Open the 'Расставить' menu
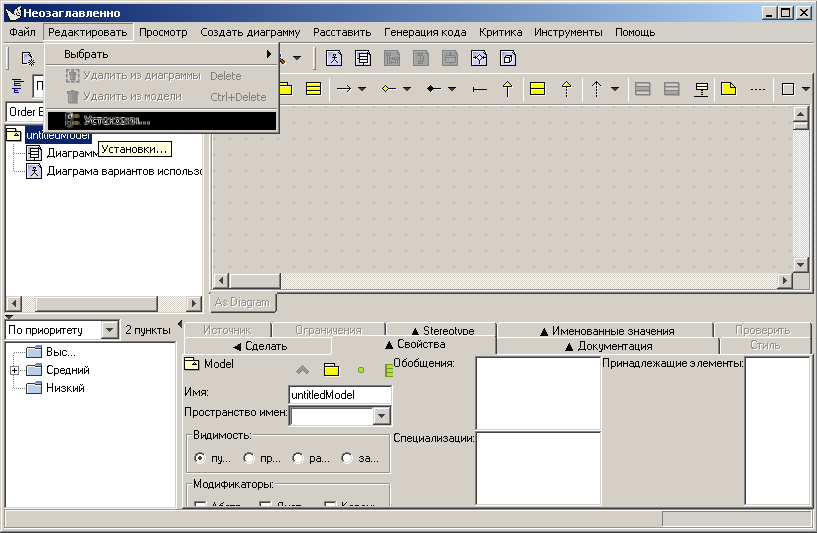This screenshot has height=533, width=817. [x=342, y=32]
